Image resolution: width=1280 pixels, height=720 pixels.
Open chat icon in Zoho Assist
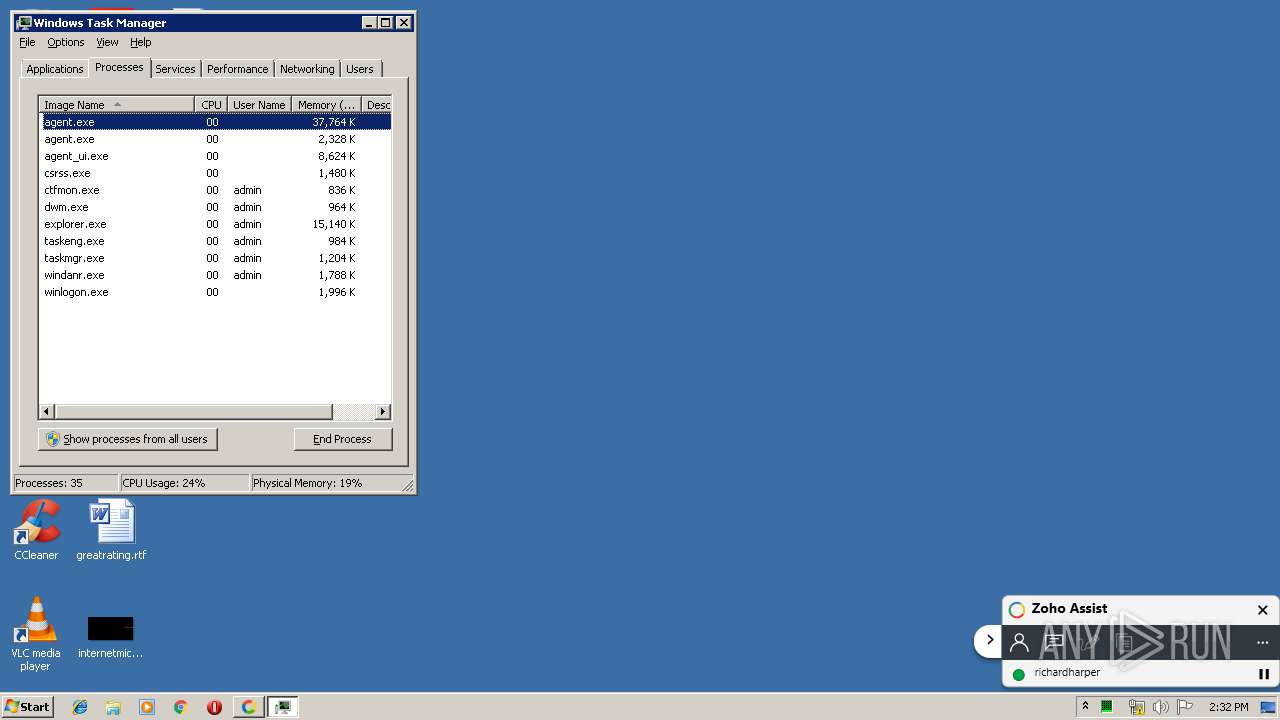tap(1054, 642)
